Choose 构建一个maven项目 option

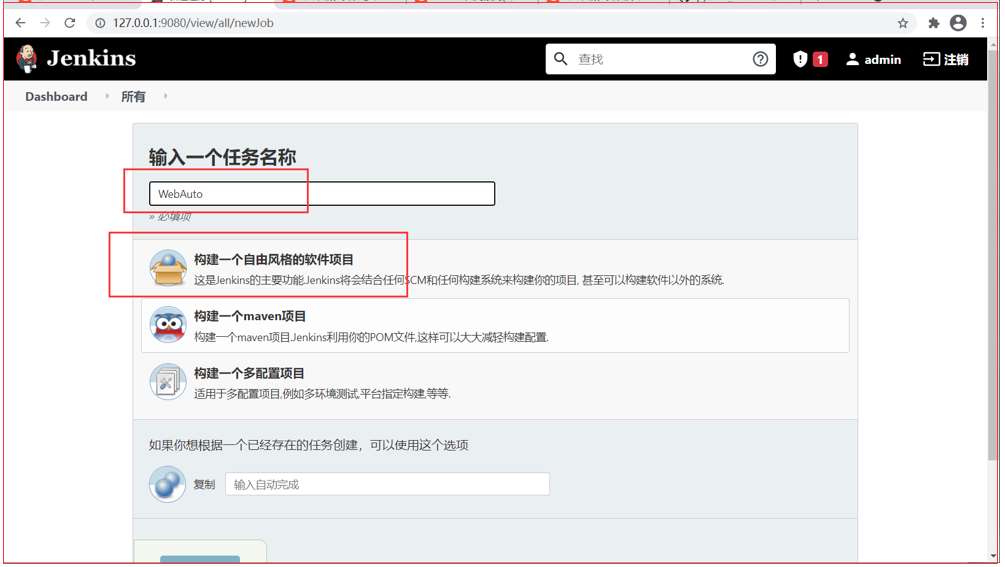[250, 316]
